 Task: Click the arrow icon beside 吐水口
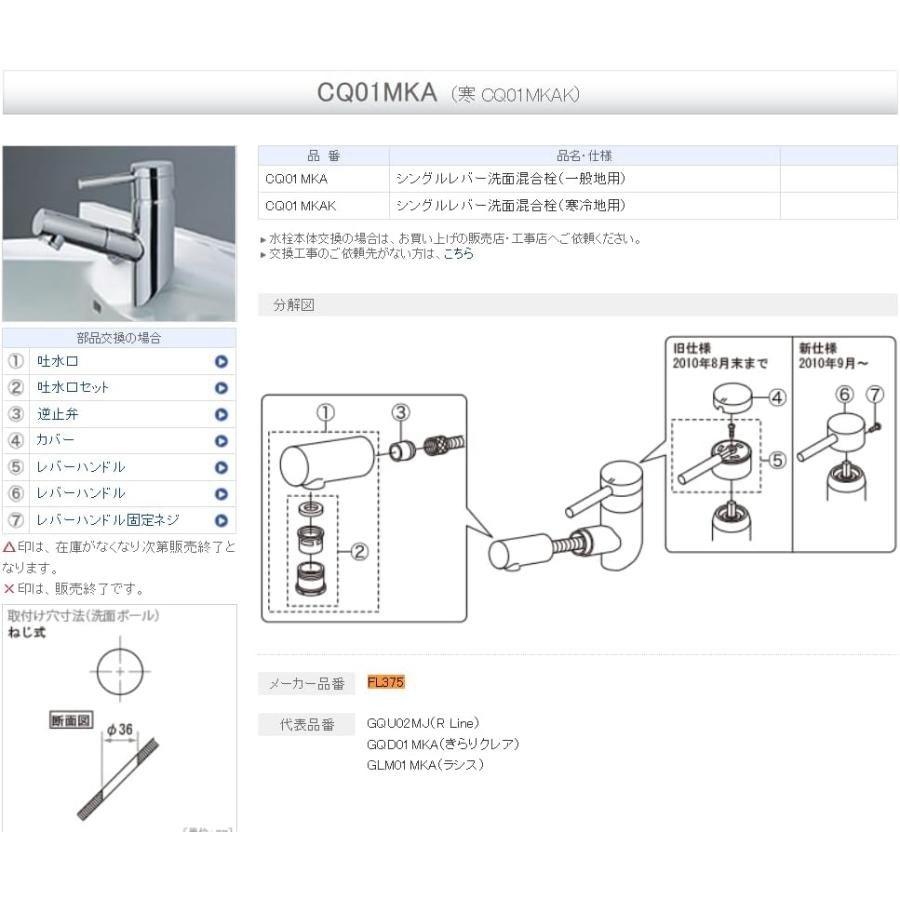pos(222,360)
